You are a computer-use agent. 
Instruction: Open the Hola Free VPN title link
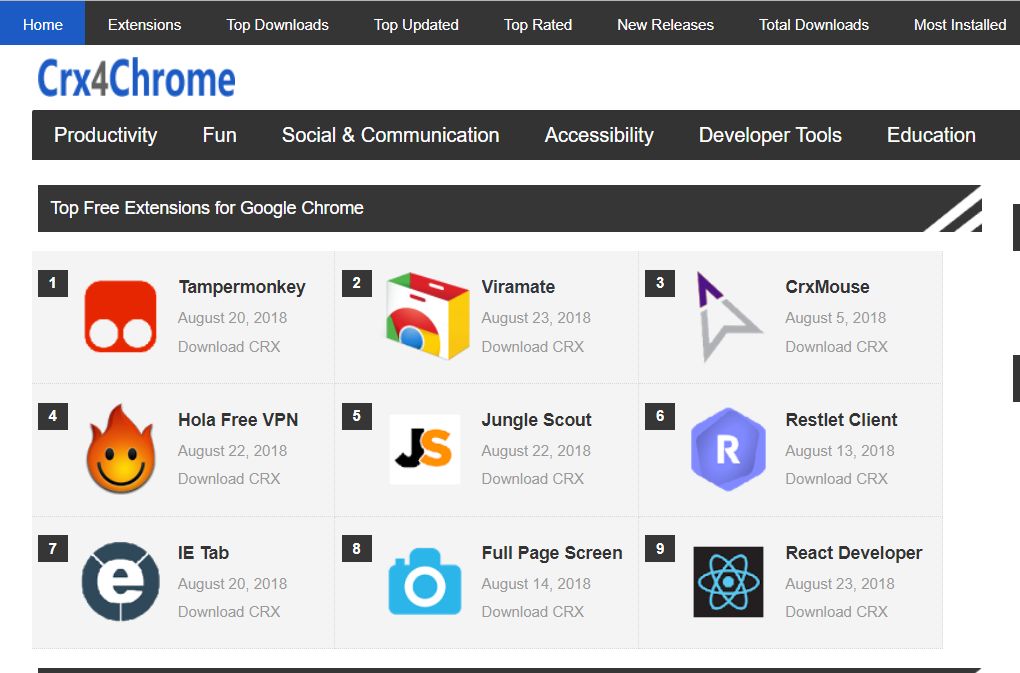coord(238,419)
